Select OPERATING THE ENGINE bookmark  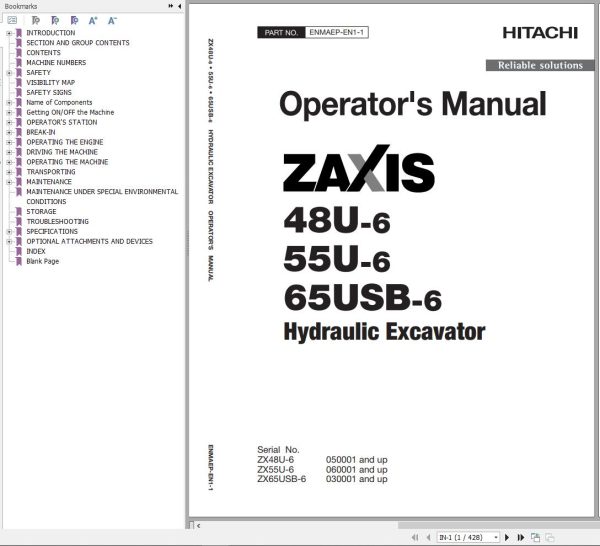(x=65, y=142)
